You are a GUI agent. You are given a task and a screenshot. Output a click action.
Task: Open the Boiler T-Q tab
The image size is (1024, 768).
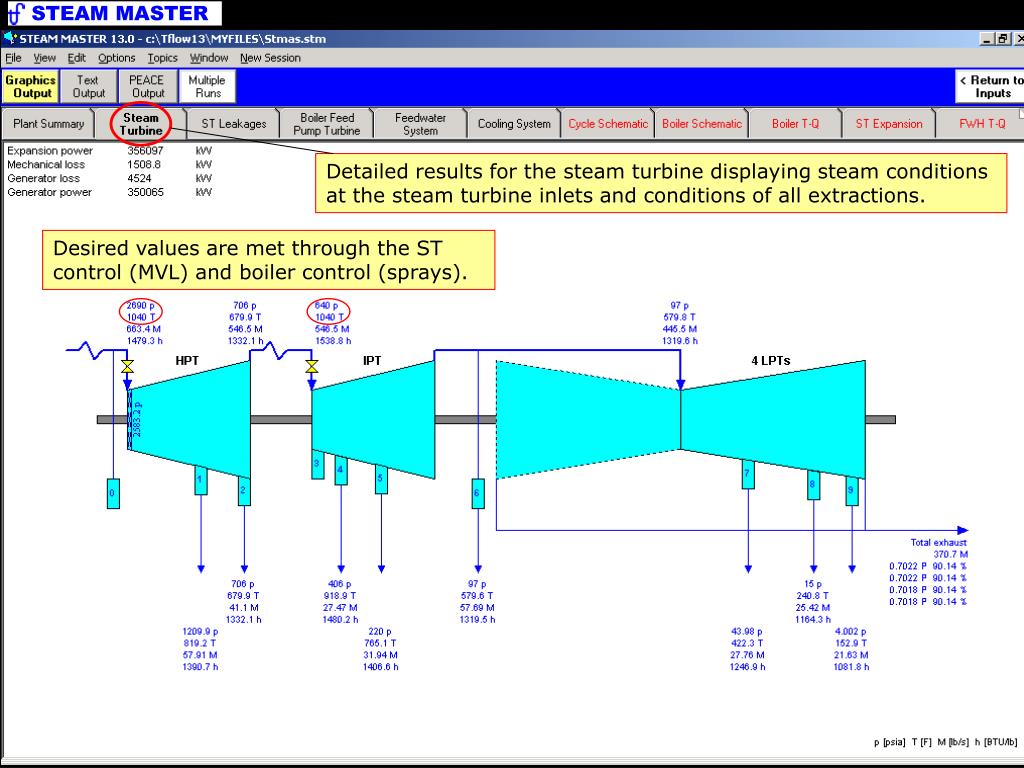(795, 123)
